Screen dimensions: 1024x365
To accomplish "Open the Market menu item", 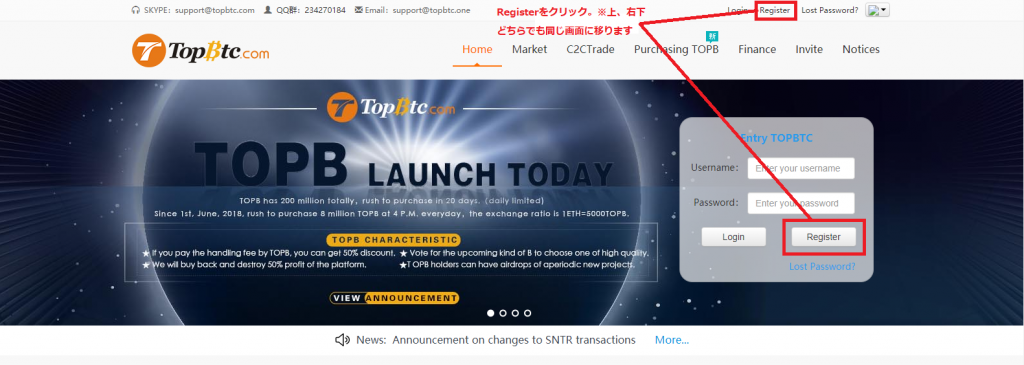I will 530,50.
